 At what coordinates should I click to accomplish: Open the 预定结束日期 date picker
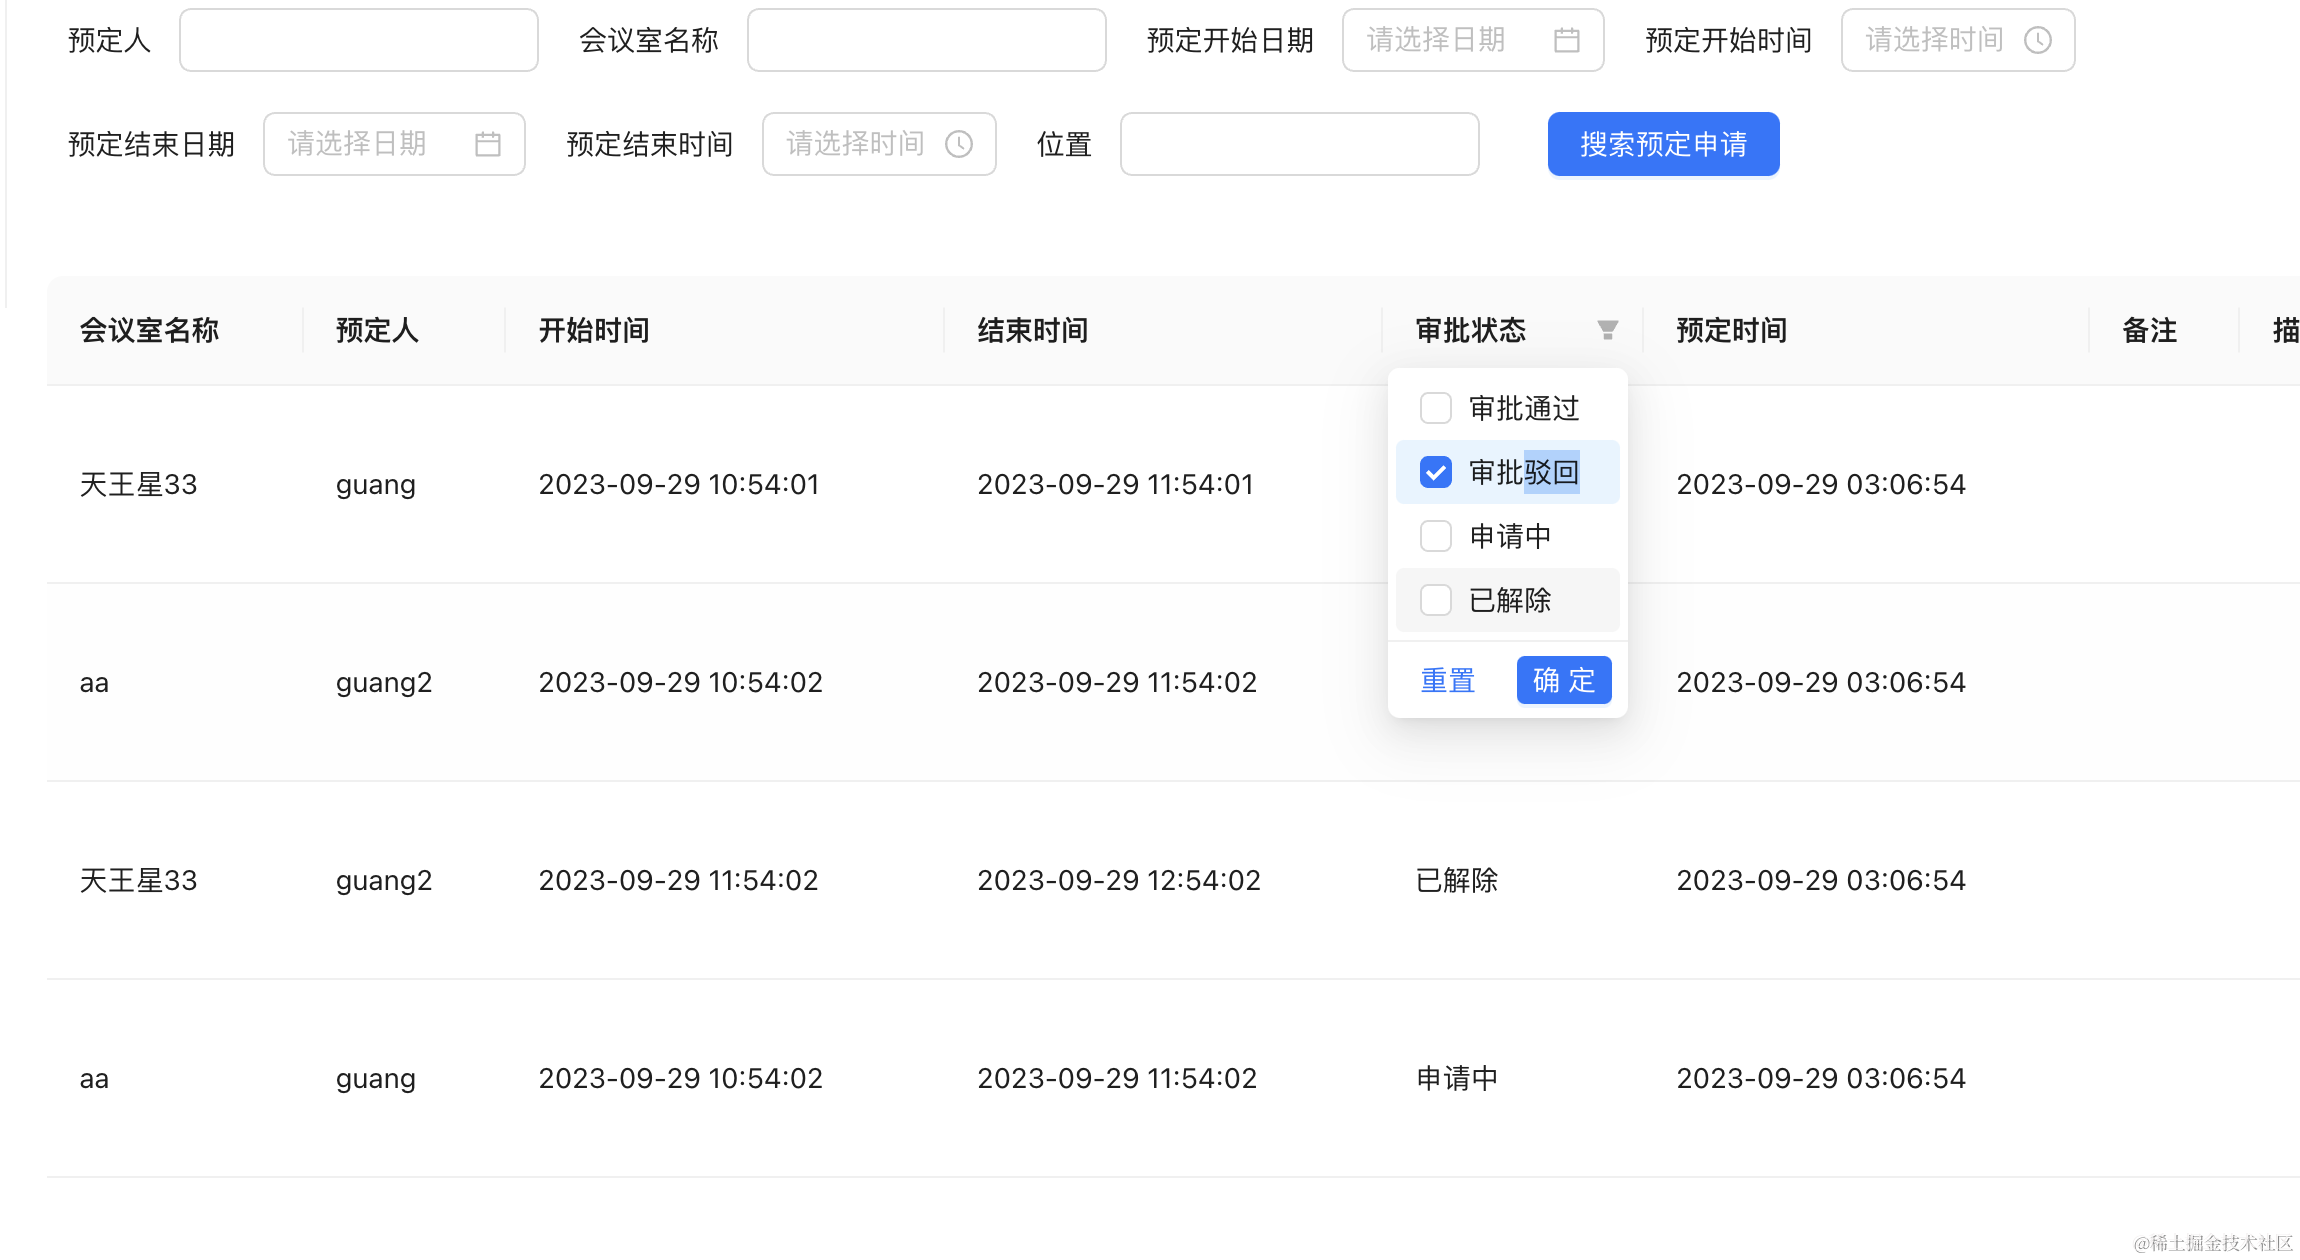click(x=360, y=144)
